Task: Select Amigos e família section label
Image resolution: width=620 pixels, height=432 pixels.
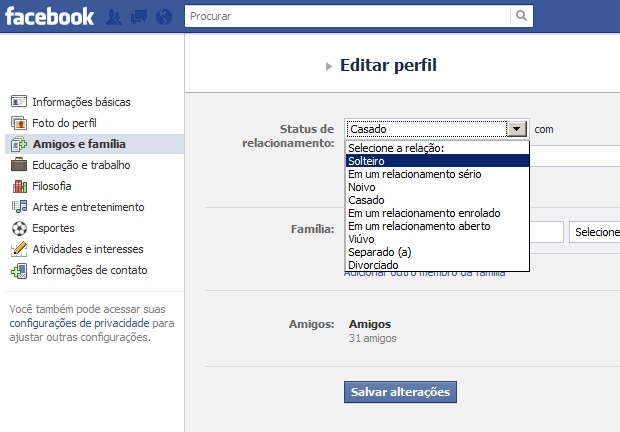Action: [79, 144]
